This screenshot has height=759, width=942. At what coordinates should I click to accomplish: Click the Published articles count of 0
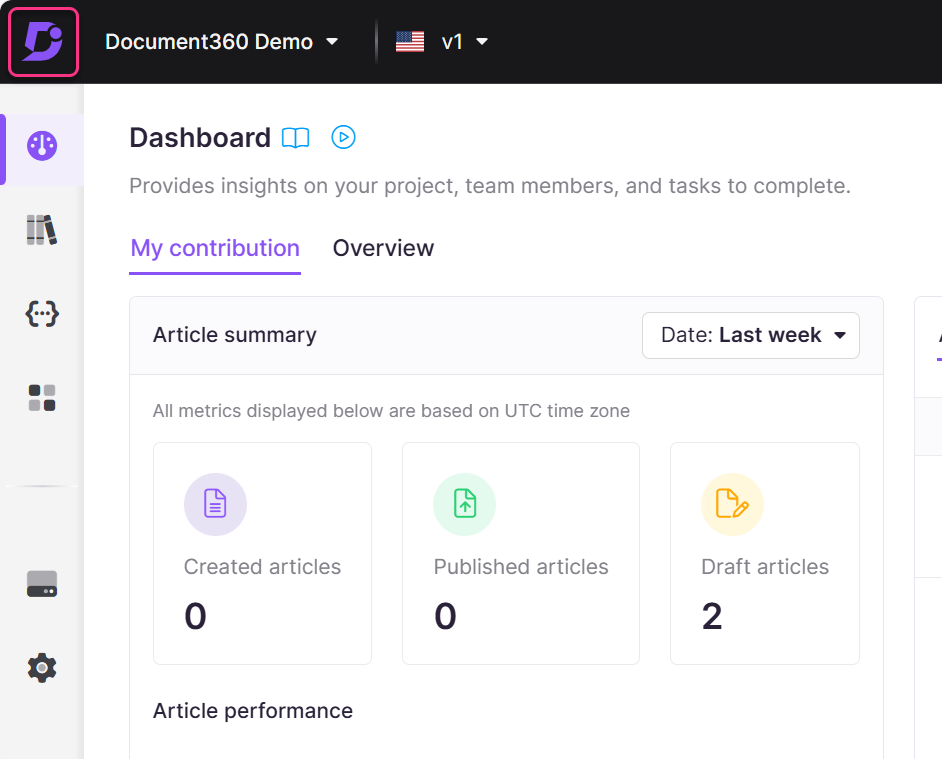445,615
